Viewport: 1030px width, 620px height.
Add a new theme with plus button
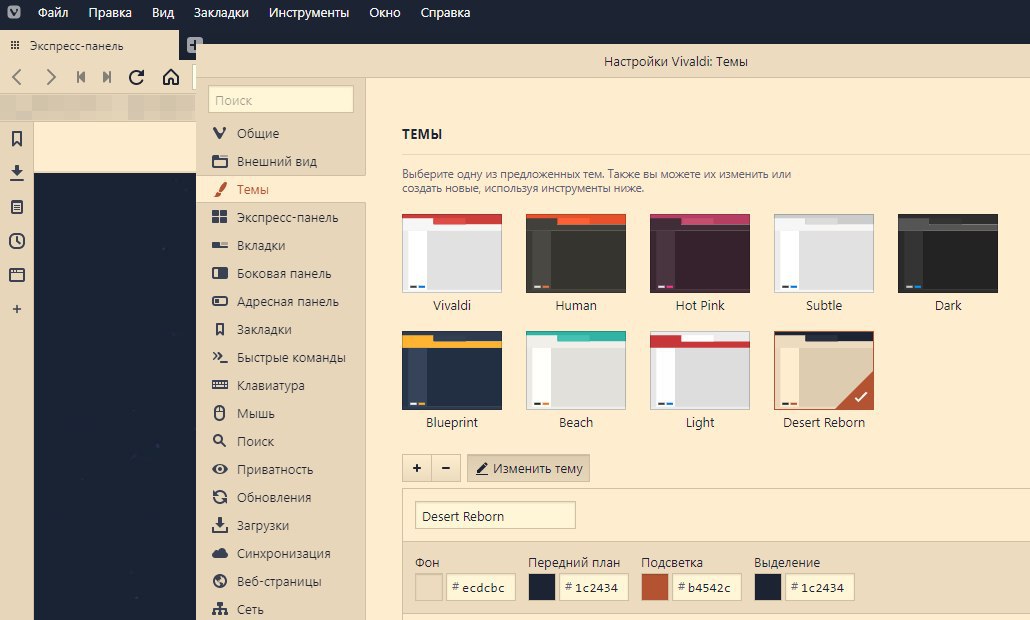tap(416, 468)
